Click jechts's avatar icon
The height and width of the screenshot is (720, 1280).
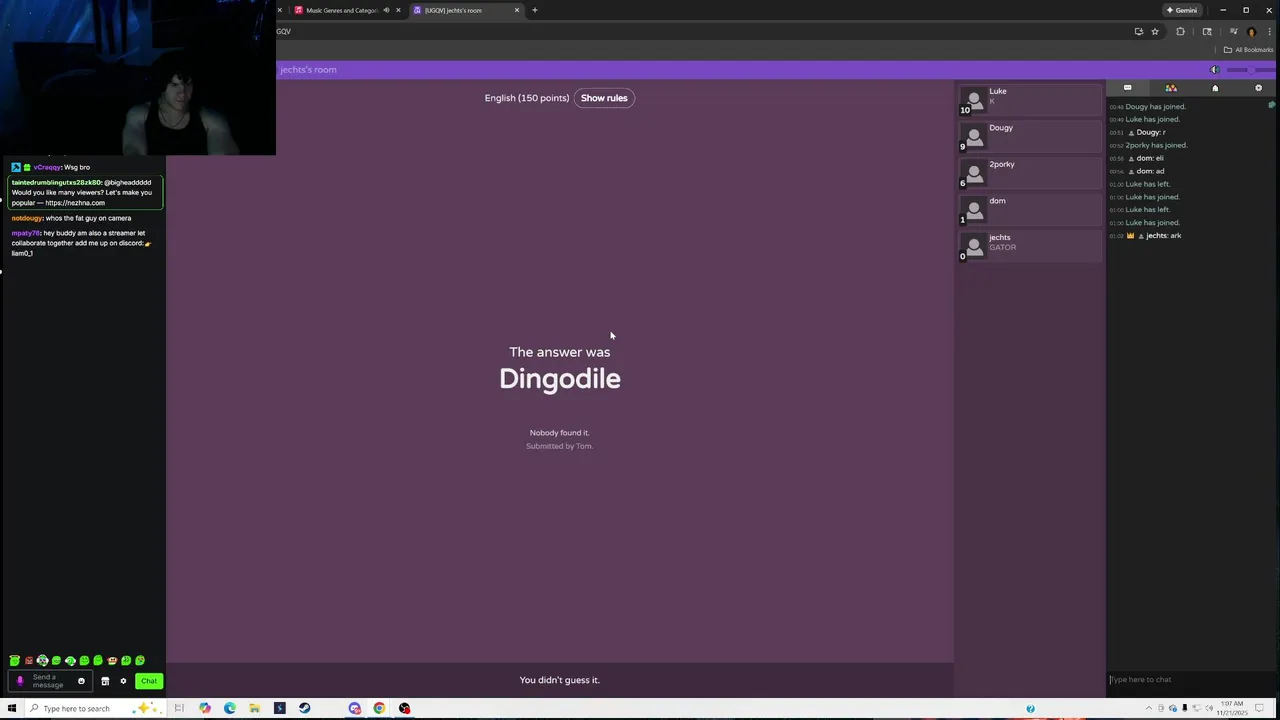[974, 247]
